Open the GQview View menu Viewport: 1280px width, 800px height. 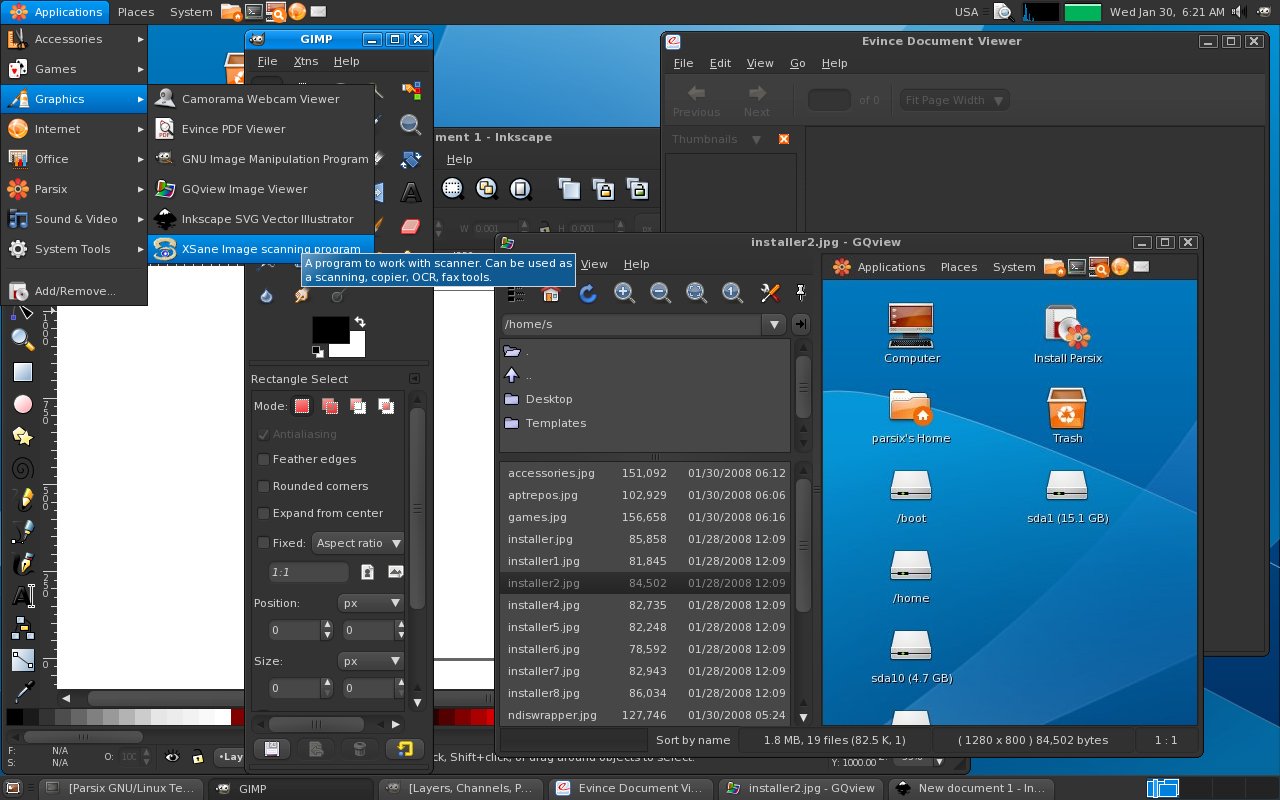(x=594, y=264)
